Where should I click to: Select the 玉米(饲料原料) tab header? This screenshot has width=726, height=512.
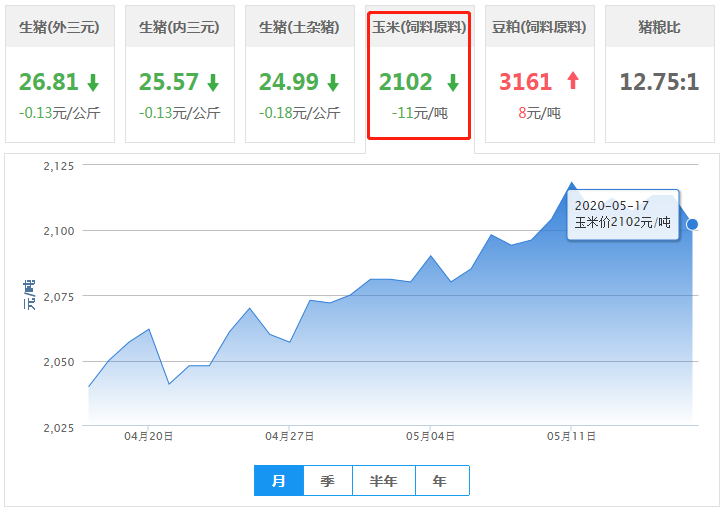coord(419,27)
